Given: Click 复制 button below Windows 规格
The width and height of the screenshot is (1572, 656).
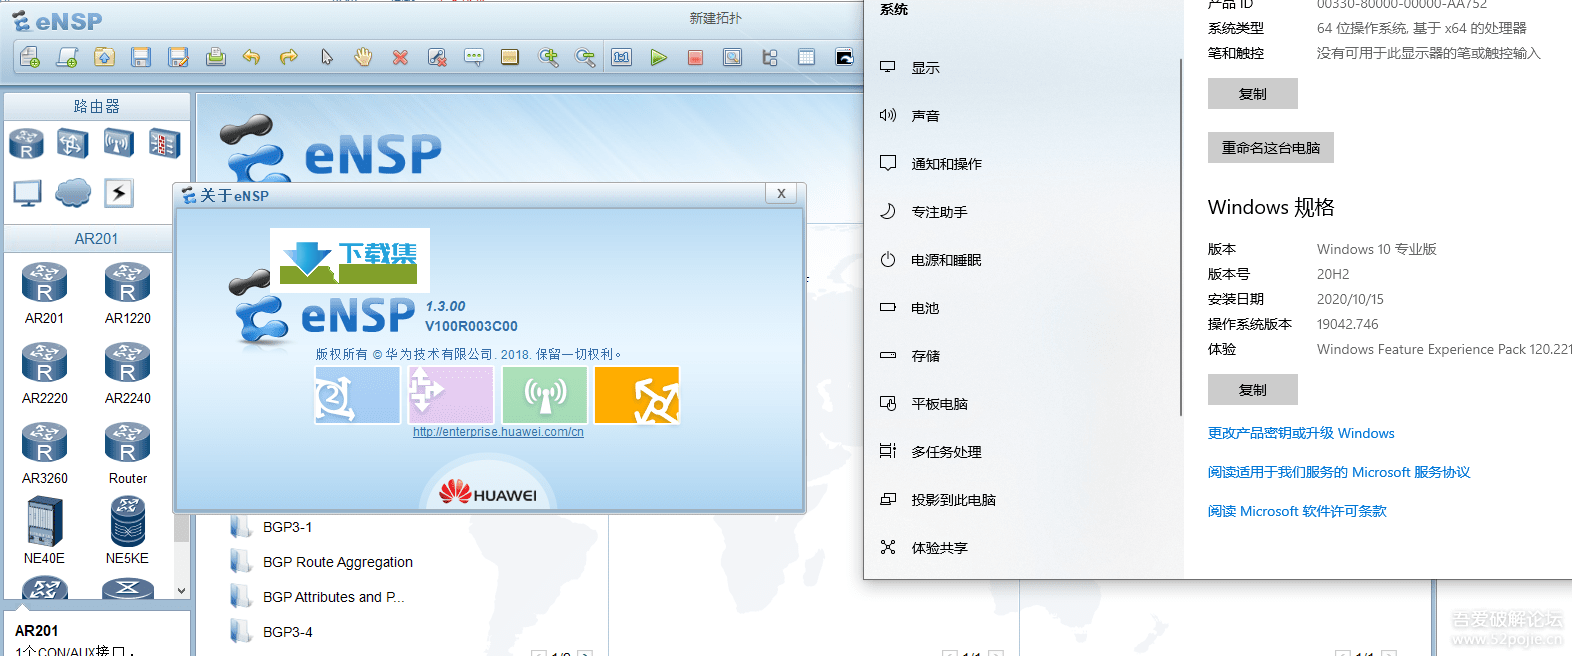Looking at the screenshot, I should 1253,390.
